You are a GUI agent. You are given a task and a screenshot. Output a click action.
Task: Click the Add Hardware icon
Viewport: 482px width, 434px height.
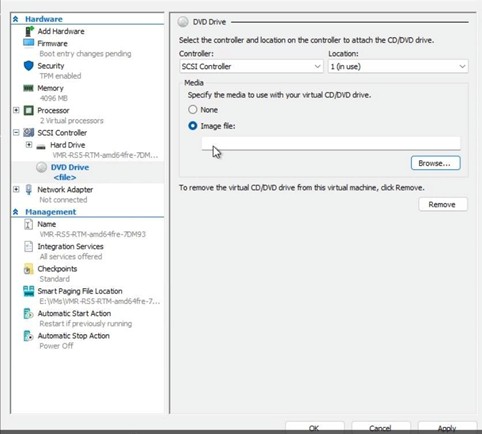(29, 31)
